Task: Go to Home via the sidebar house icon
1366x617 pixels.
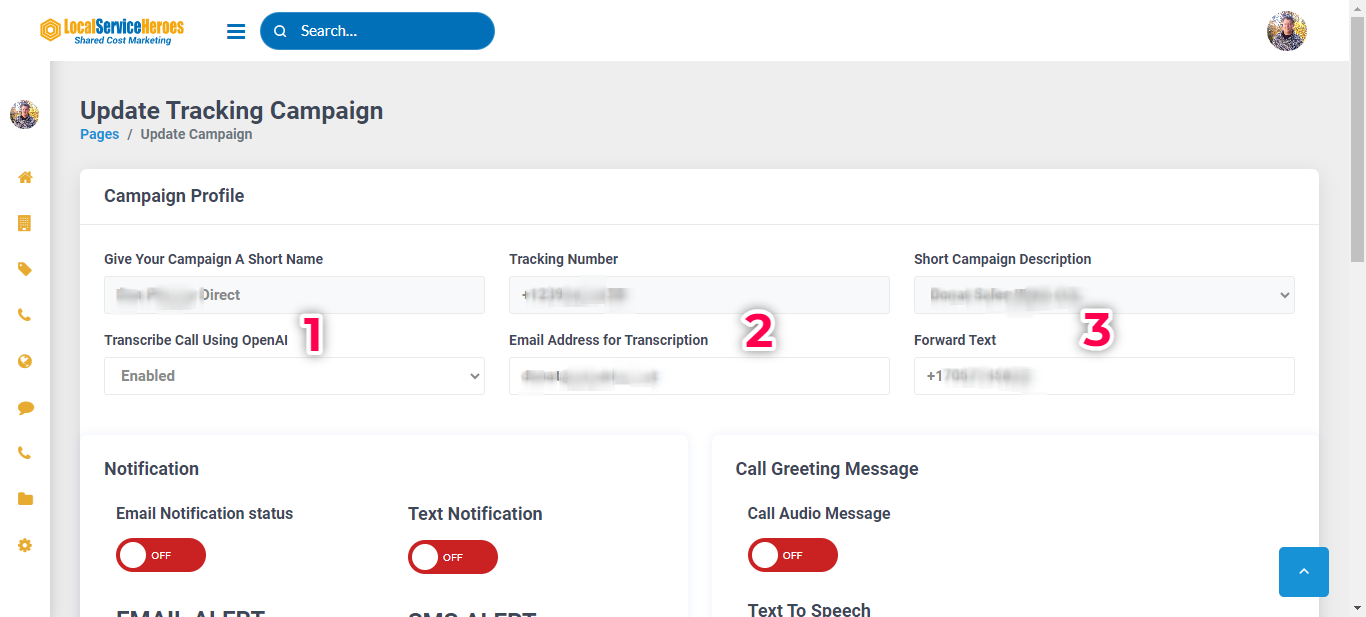Action: [x=25, y=177]
